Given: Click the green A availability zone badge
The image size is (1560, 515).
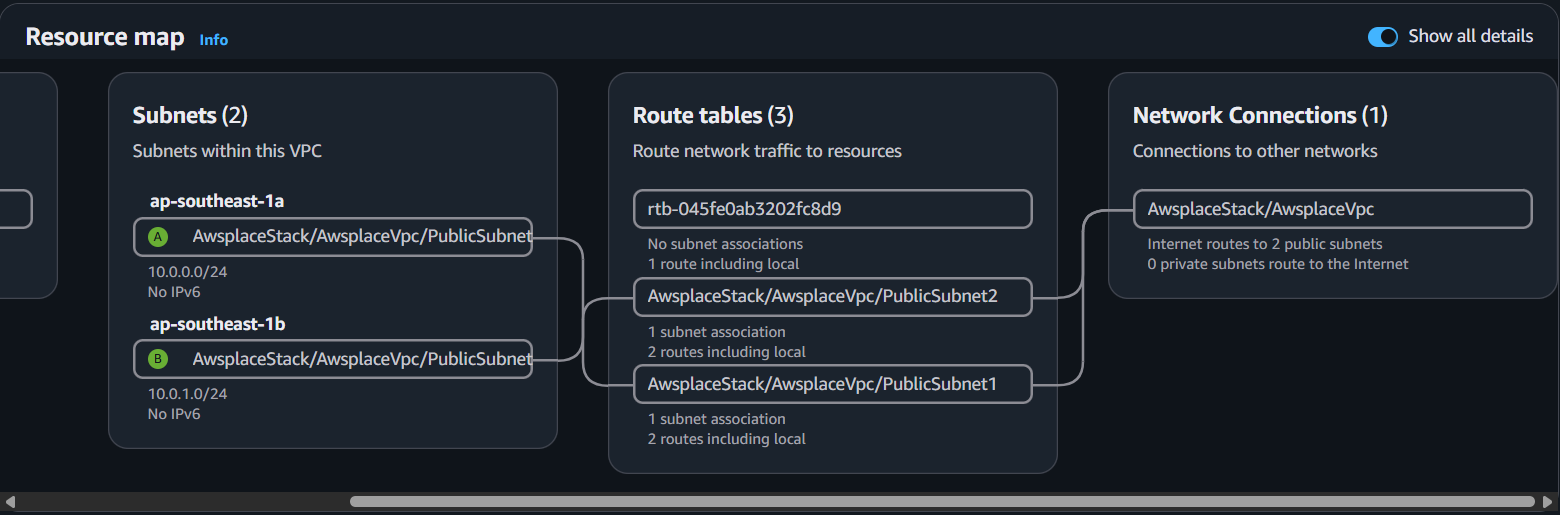Looking at the screenshot, I should [158, 237].
